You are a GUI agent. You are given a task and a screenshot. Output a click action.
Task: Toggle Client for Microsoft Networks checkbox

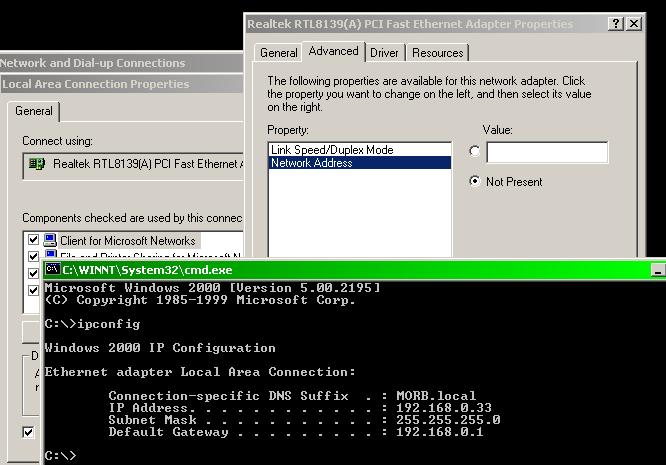pyautogui.click(x=33, y=240)
